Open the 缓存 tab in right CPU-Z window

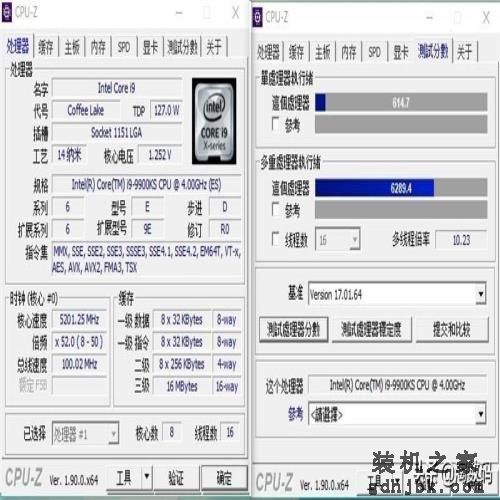click(x=296, y=52)
